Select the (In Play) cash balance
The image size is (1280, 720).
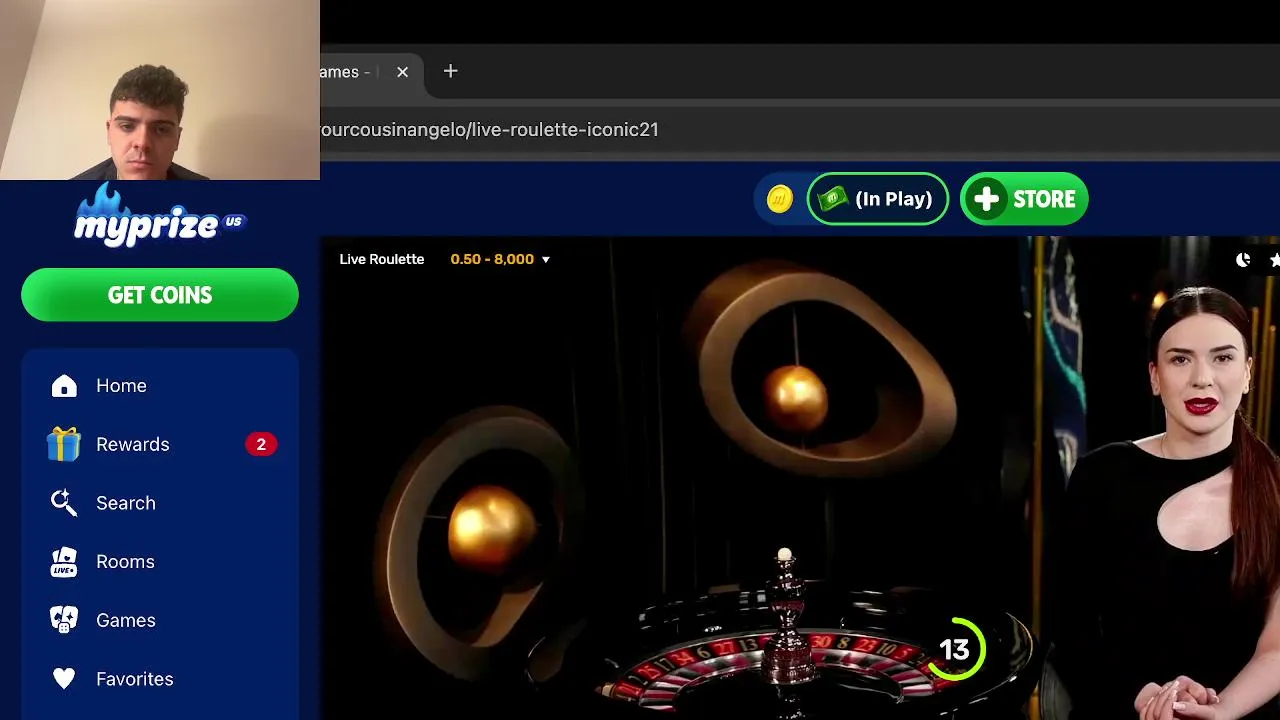tap(877, 199)
